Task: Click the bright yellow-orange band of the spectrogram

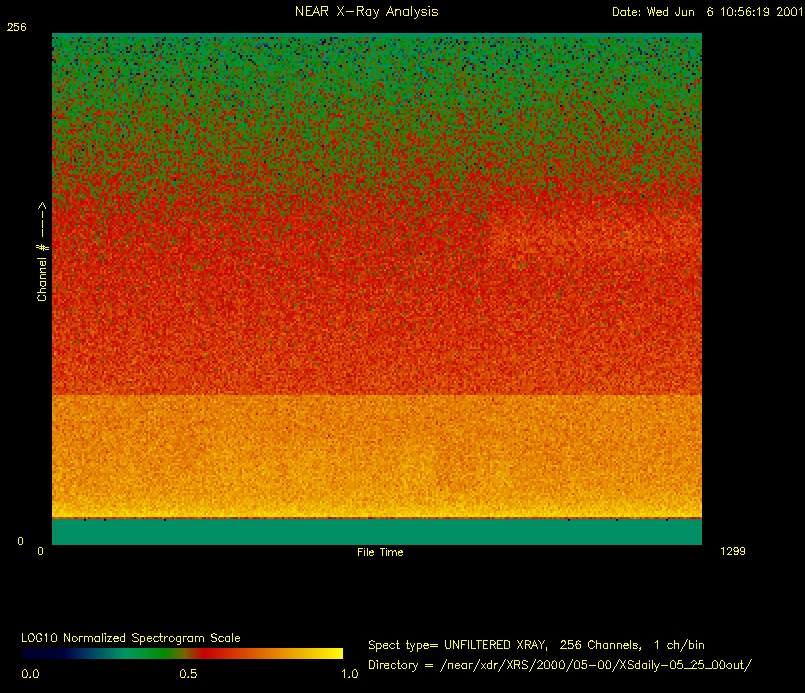Action: click(376, 455)
